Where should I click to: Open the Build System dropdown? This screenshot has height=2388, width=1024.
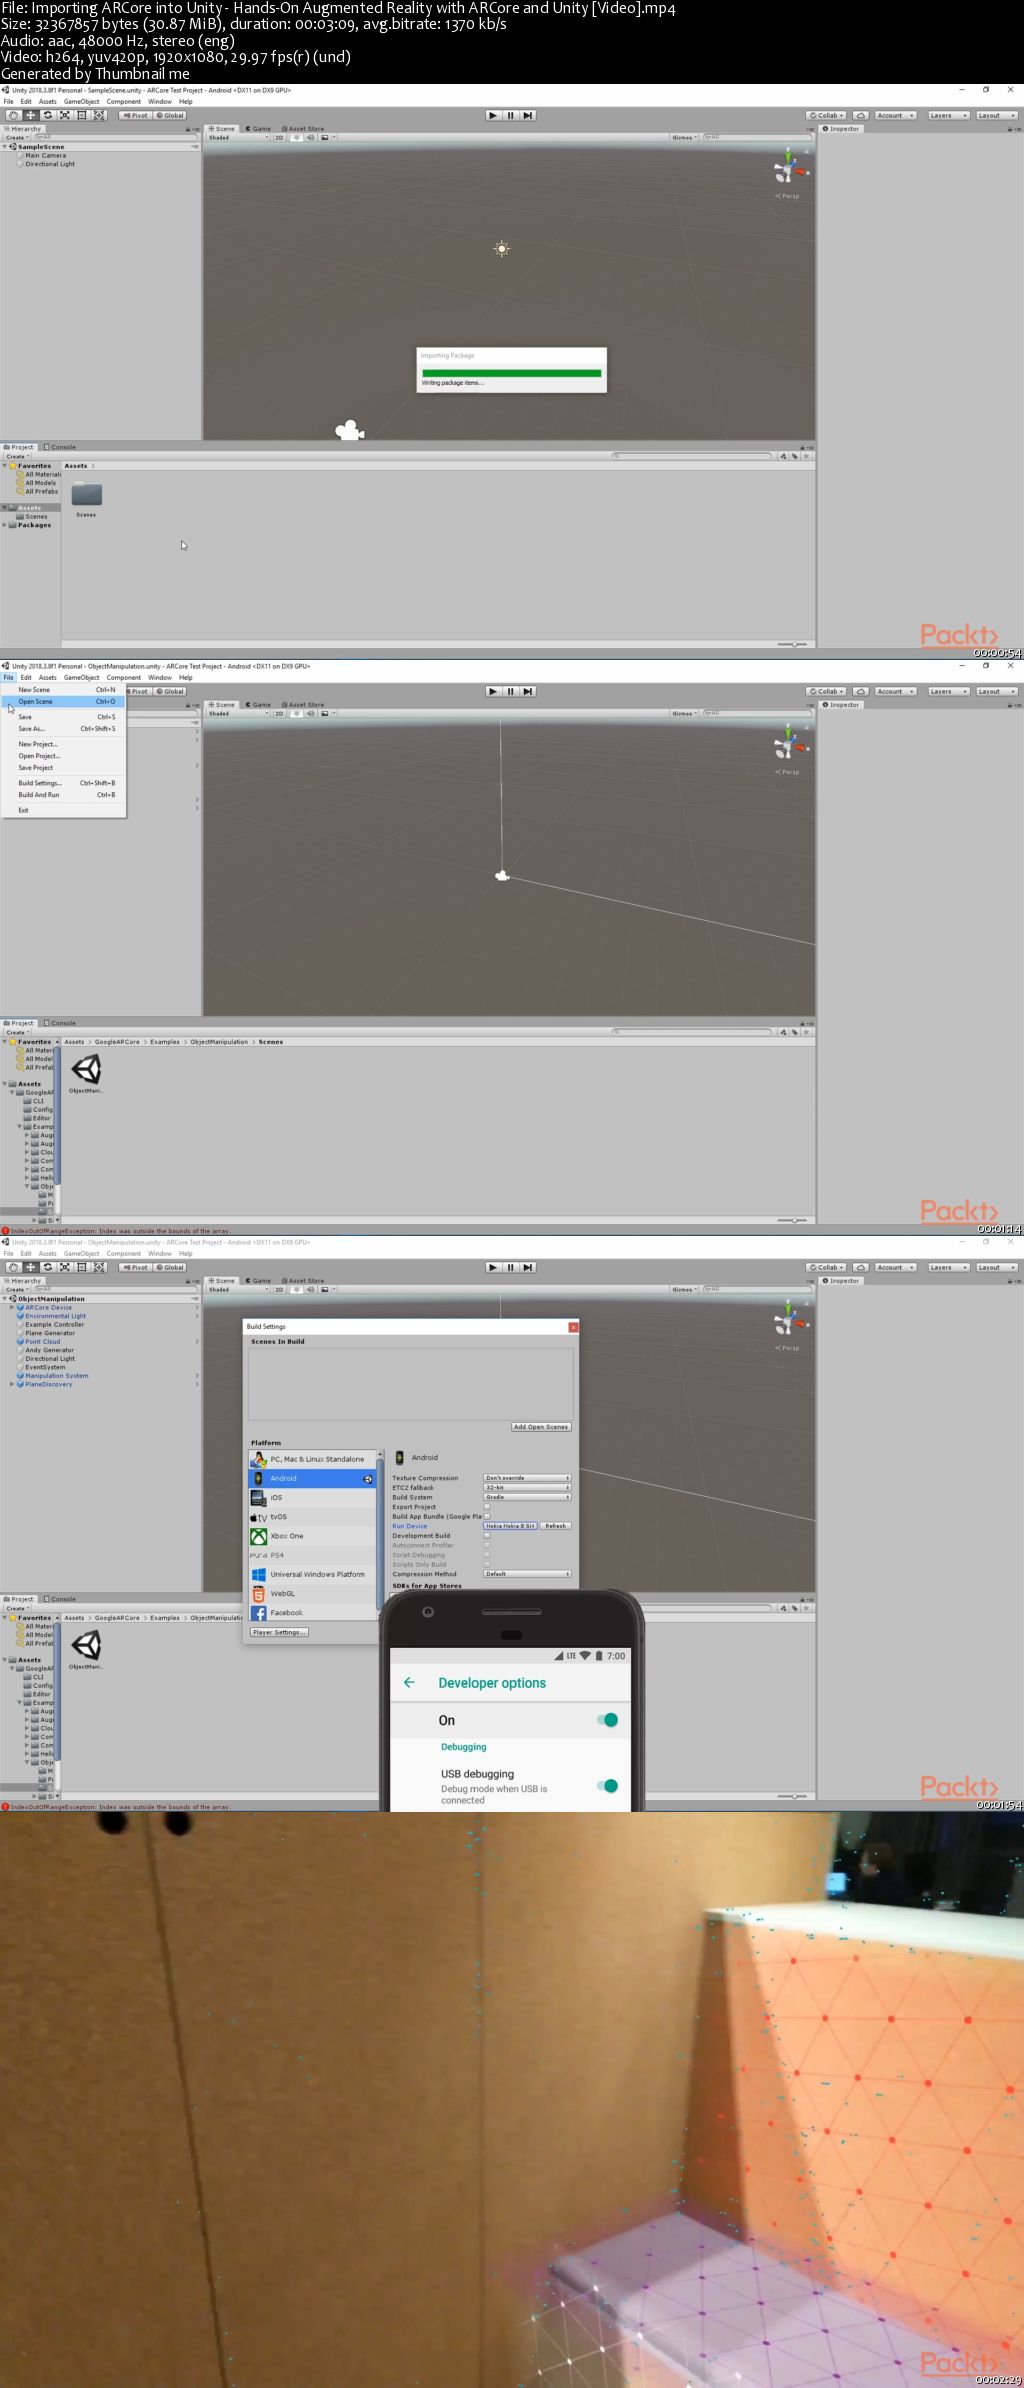(527, 1497)
